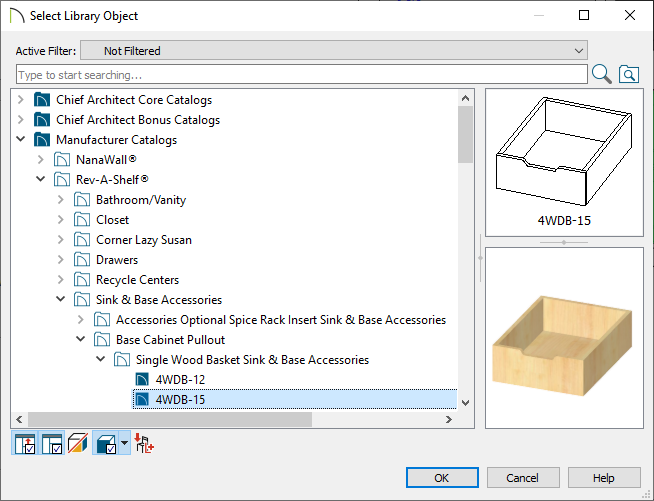The width and height of the screenshot is (654, 501).
Task: Expand the Recycle Centers folder
Action: [60, 279]
